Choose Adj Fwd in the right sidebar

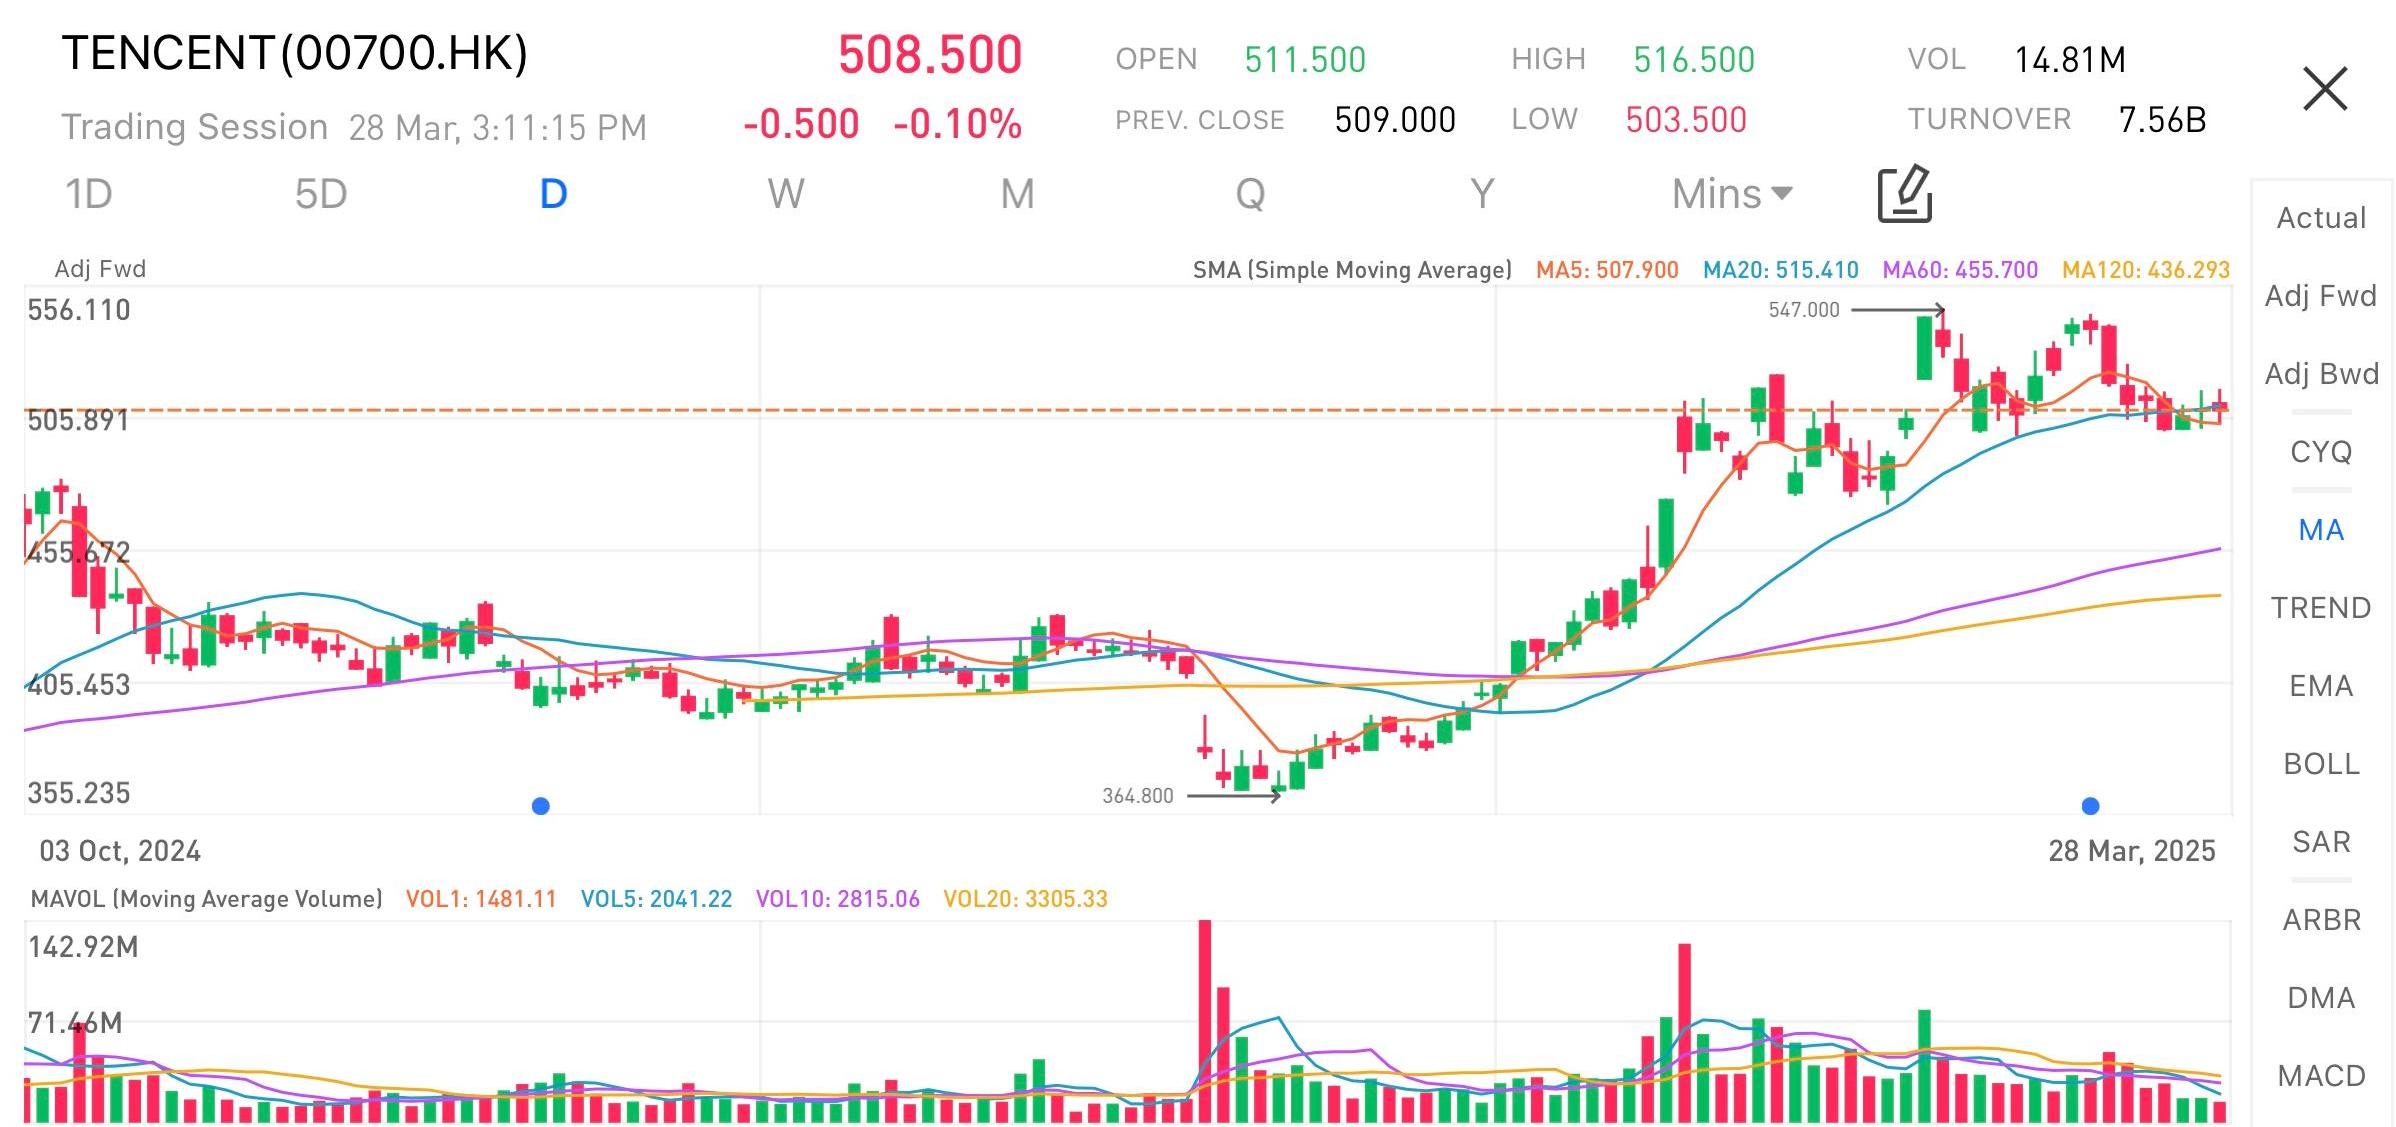2321,296
